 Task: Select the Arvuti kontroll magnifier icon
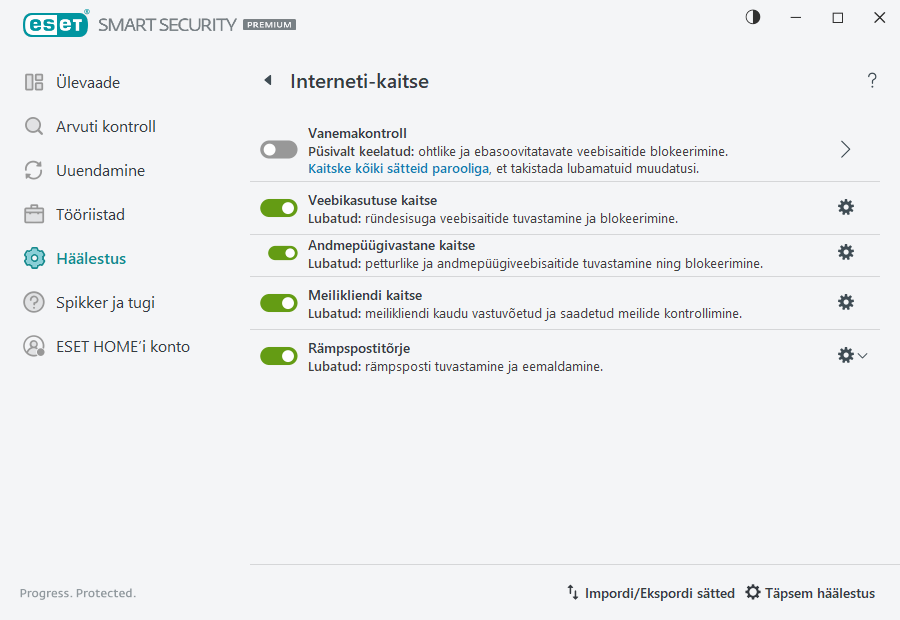(x=34, y=126)
